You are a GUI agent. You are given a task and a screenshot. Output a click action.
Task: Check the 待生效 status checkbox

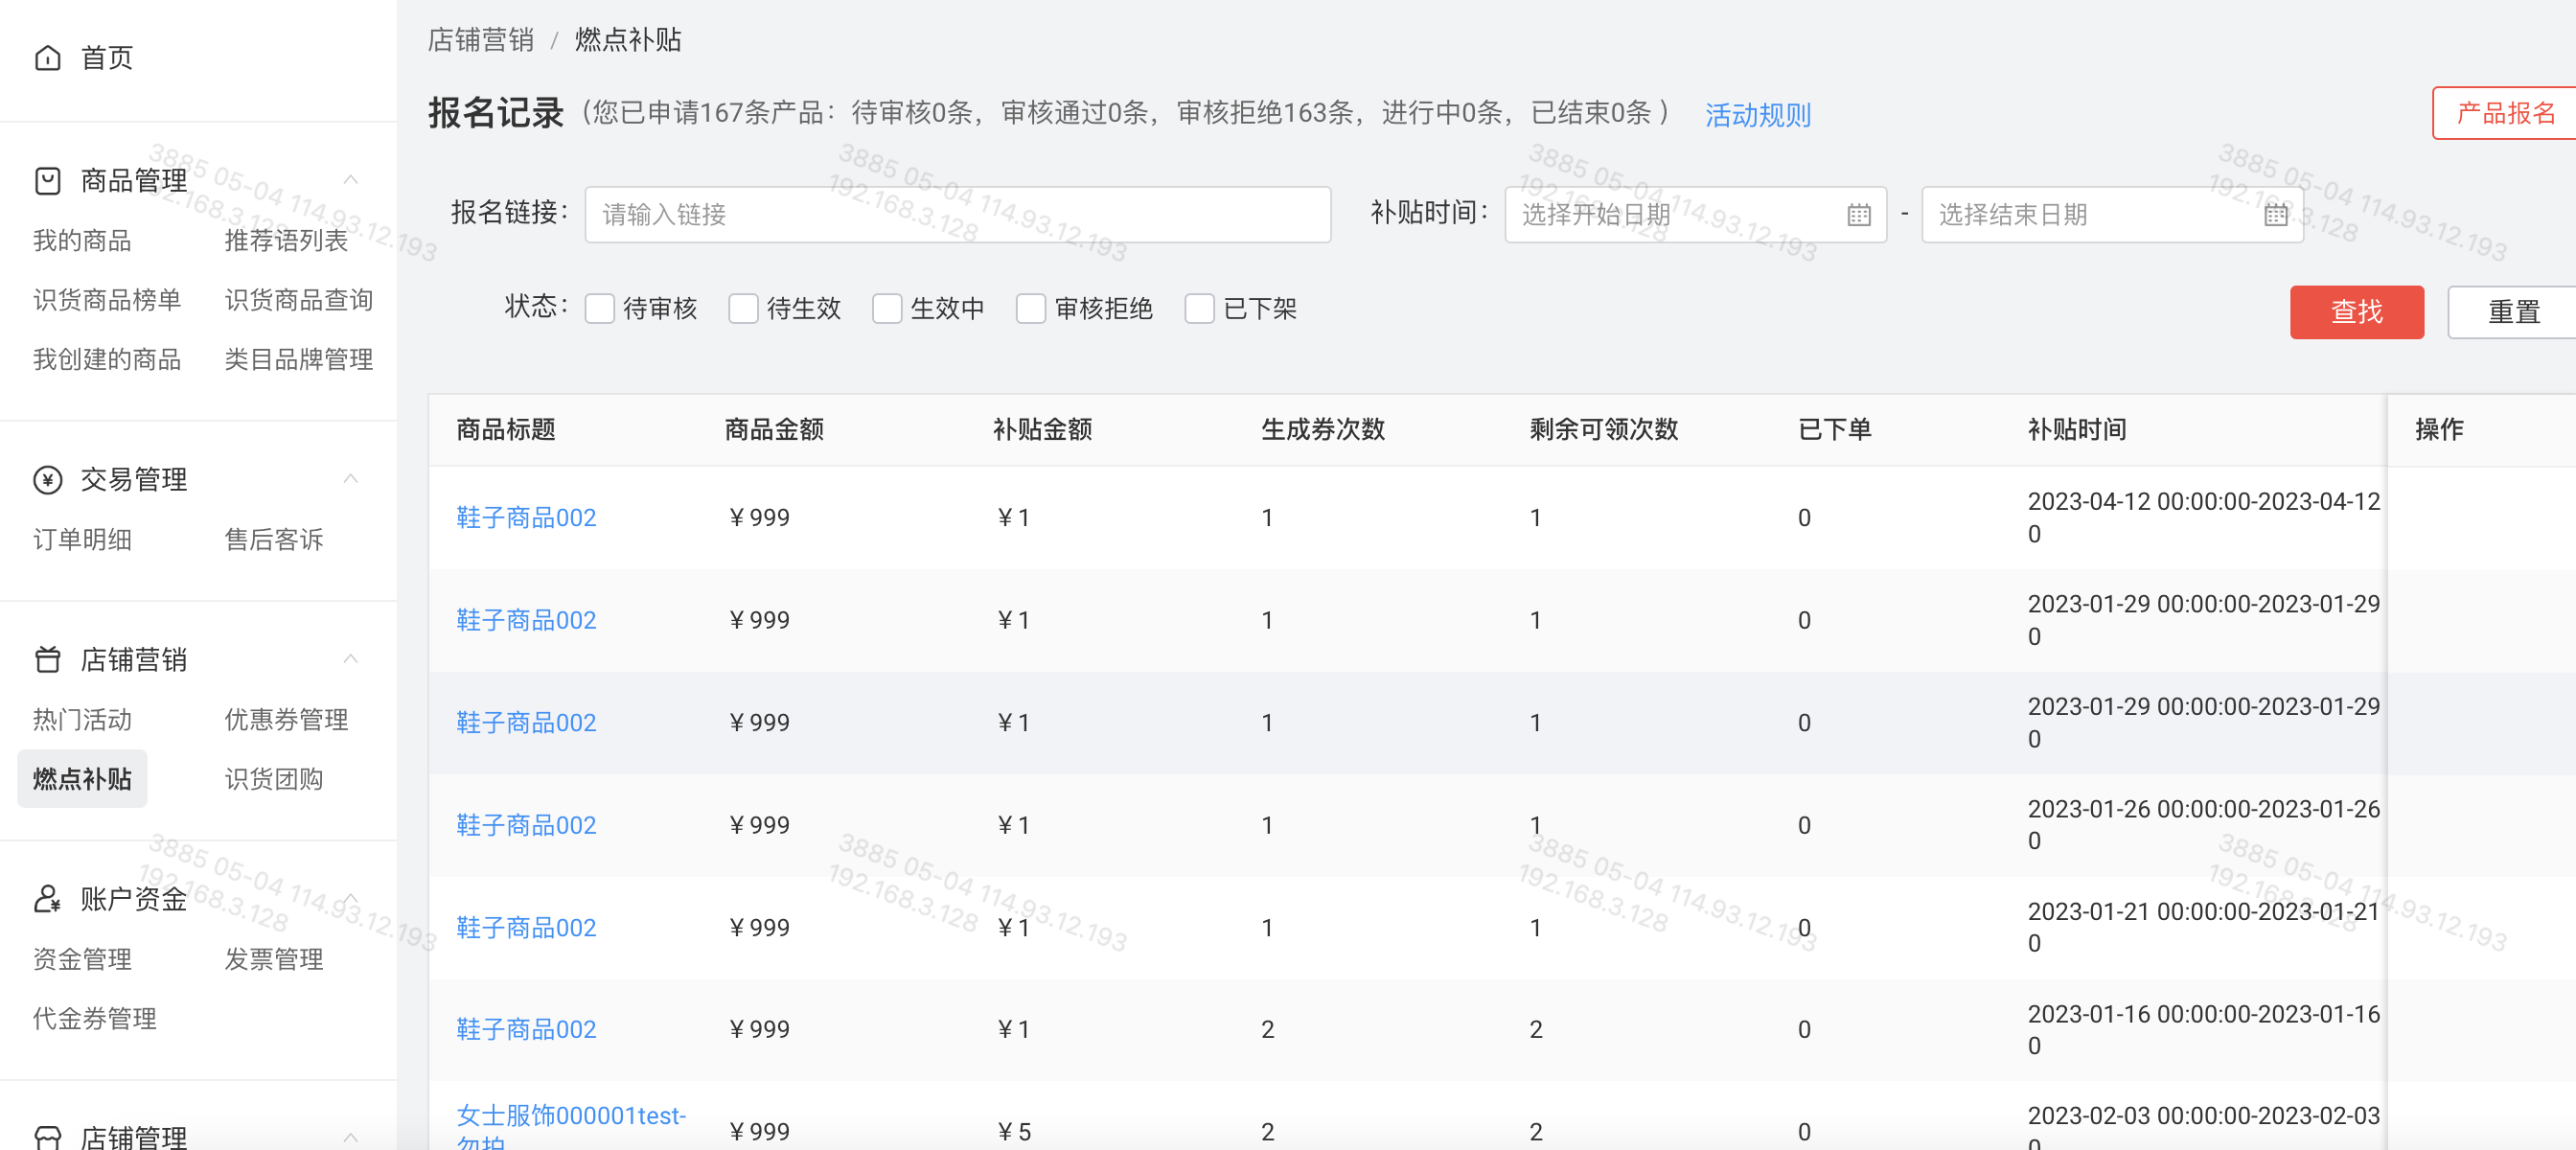pyautogui.click(x=743, y=309)
